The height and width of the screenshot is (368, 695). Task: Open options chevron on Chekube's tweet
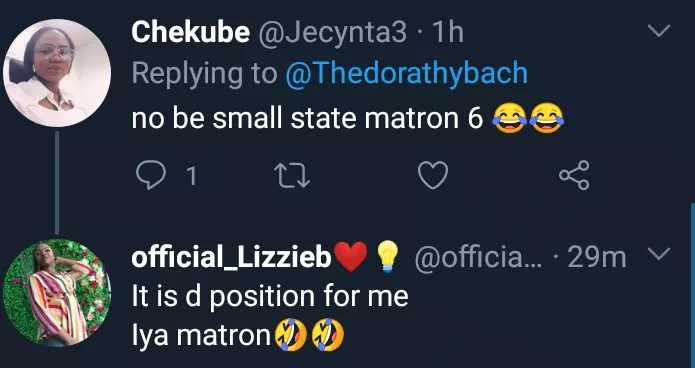(x=659, y=31)
